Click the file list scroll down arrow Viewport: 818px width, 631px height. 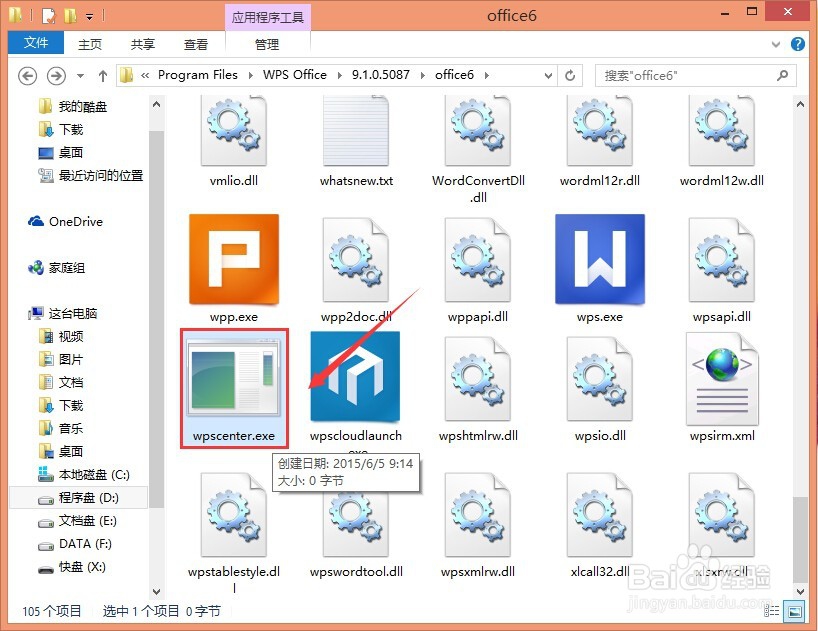(x=801, y=591)
